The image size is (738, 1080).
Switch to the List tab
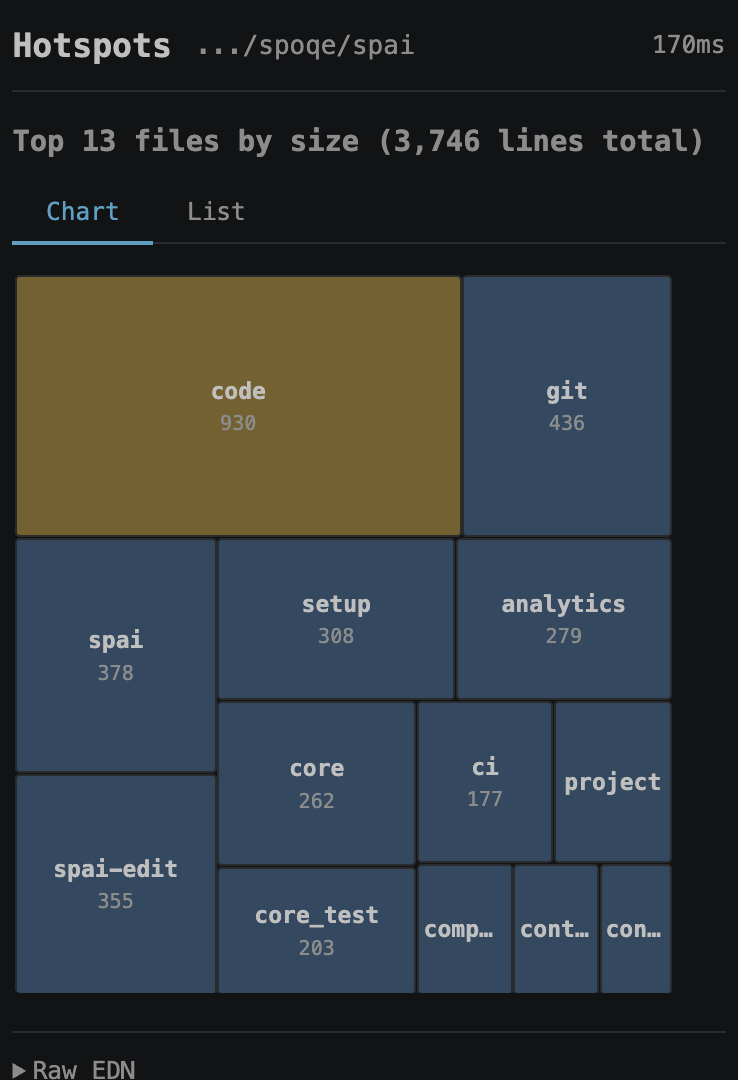[215, 211]
